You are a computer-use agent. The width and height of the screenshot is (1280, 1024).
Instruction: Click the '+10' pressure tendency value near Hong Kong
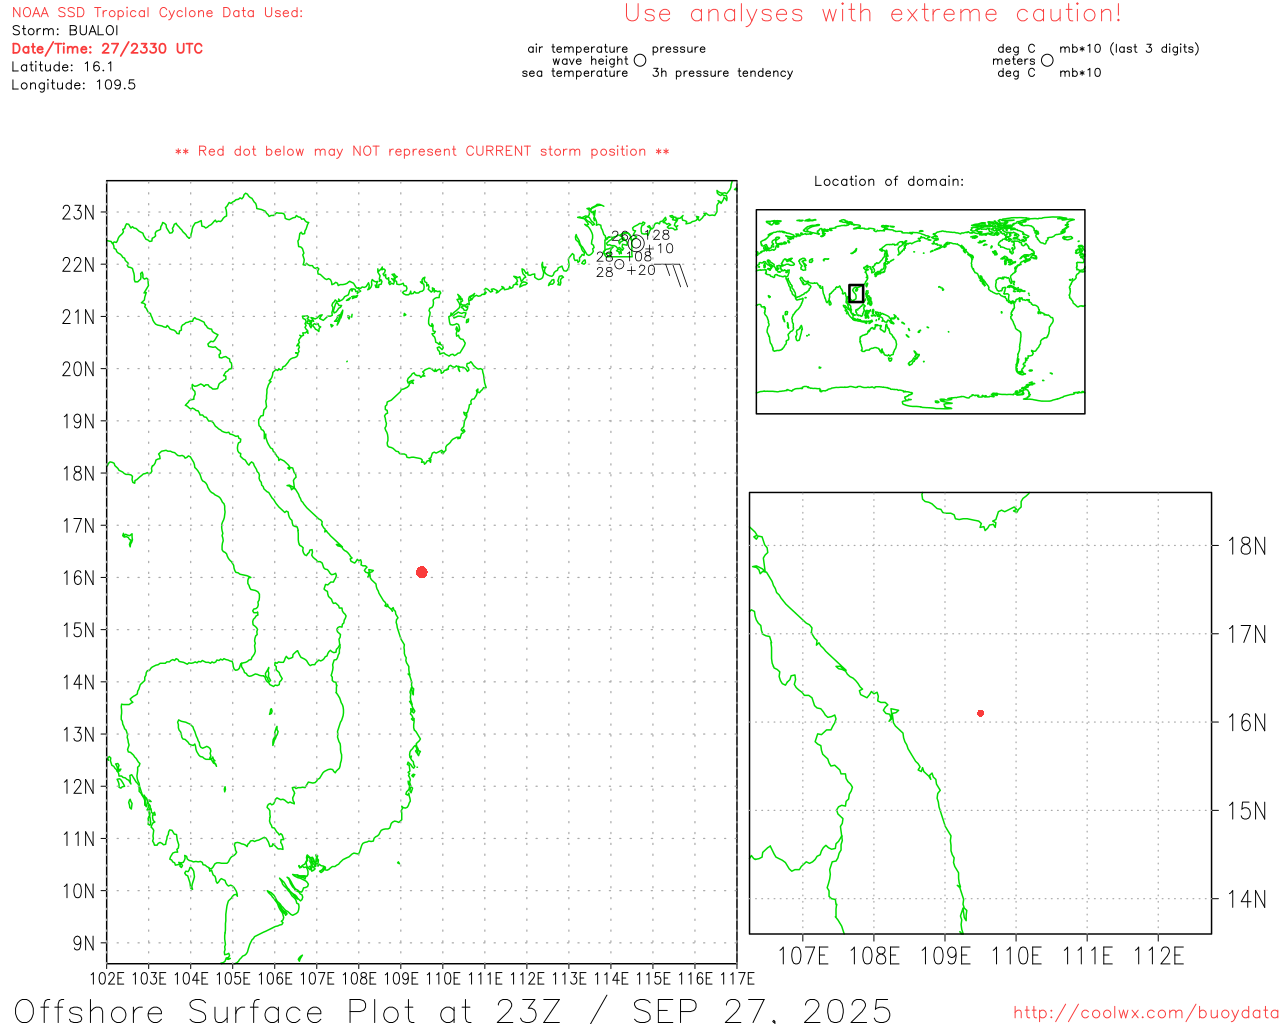click(x=659, y=249)
